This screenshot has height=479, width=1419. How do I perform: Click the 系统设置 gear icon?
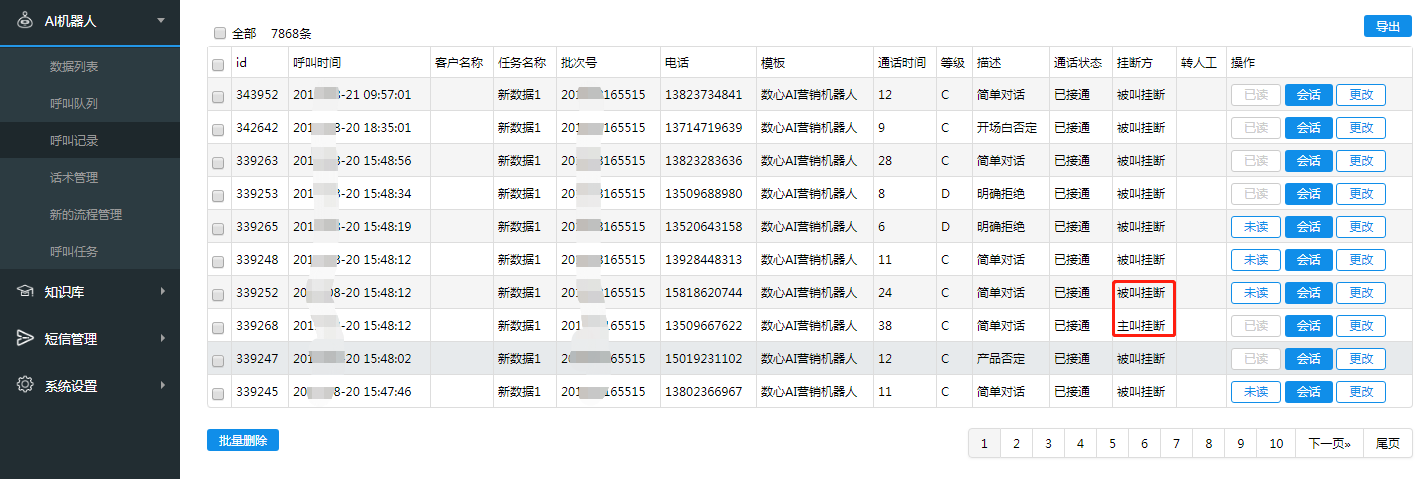click(25, 385)
